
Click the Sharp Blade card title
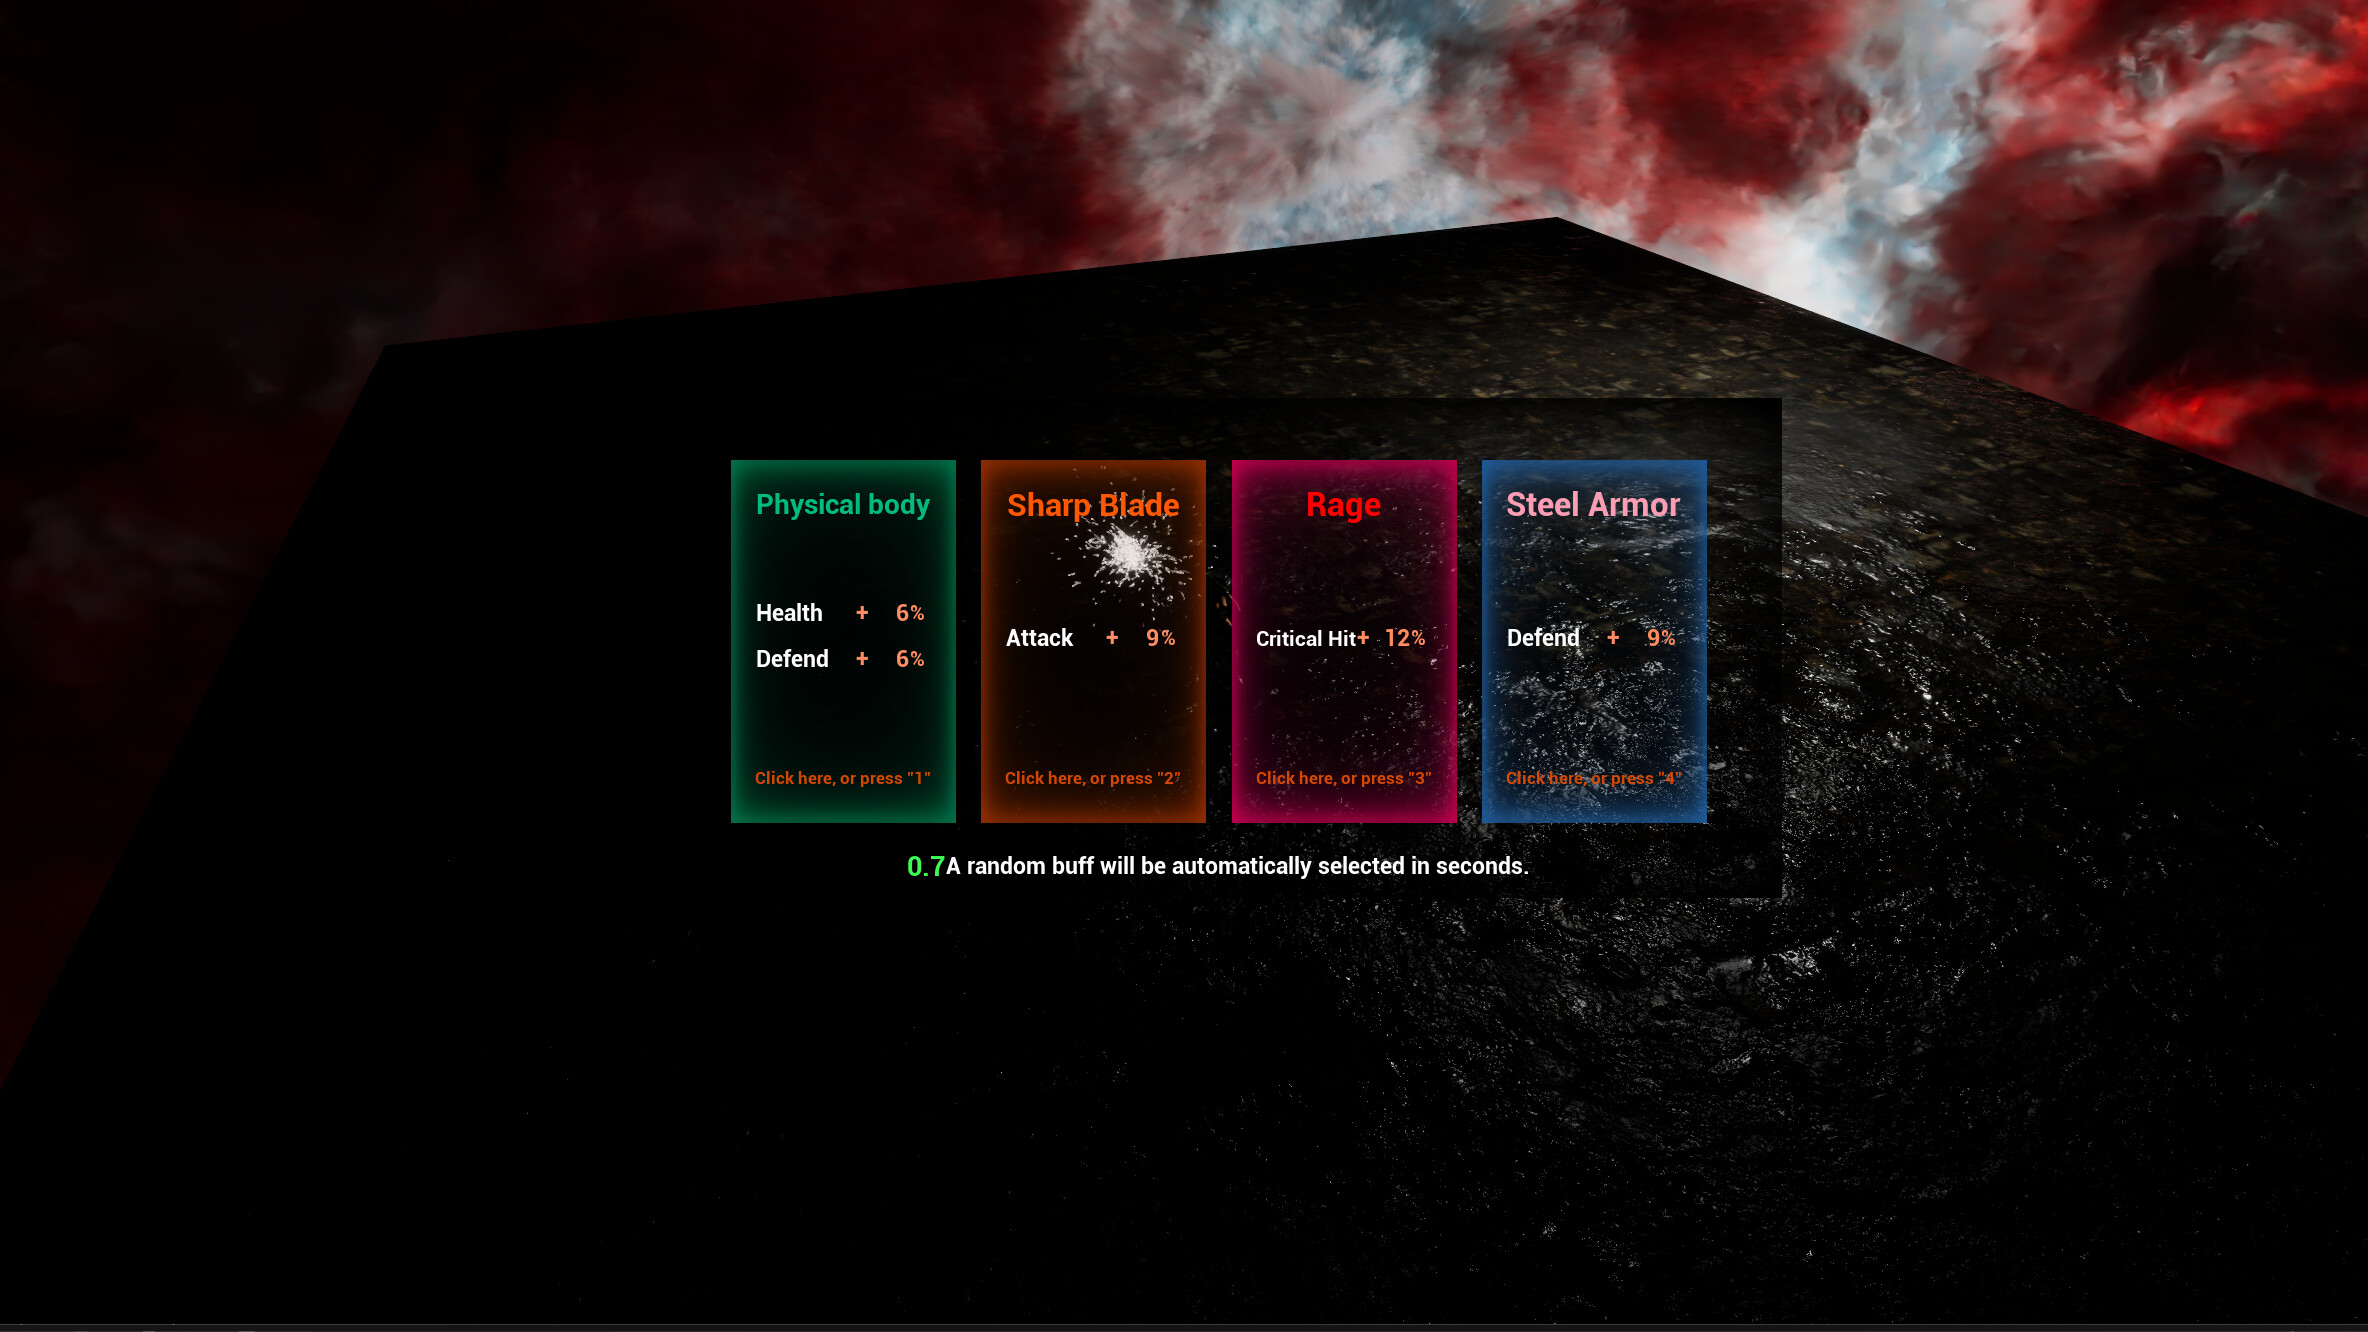coord(1093,506)
